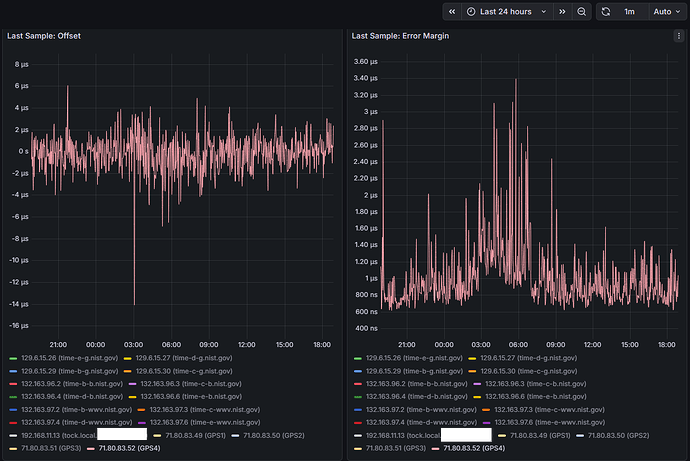
Task: Select 71.80.83.52 (GPS4) in Offset legend
Action: coord(129,448)
